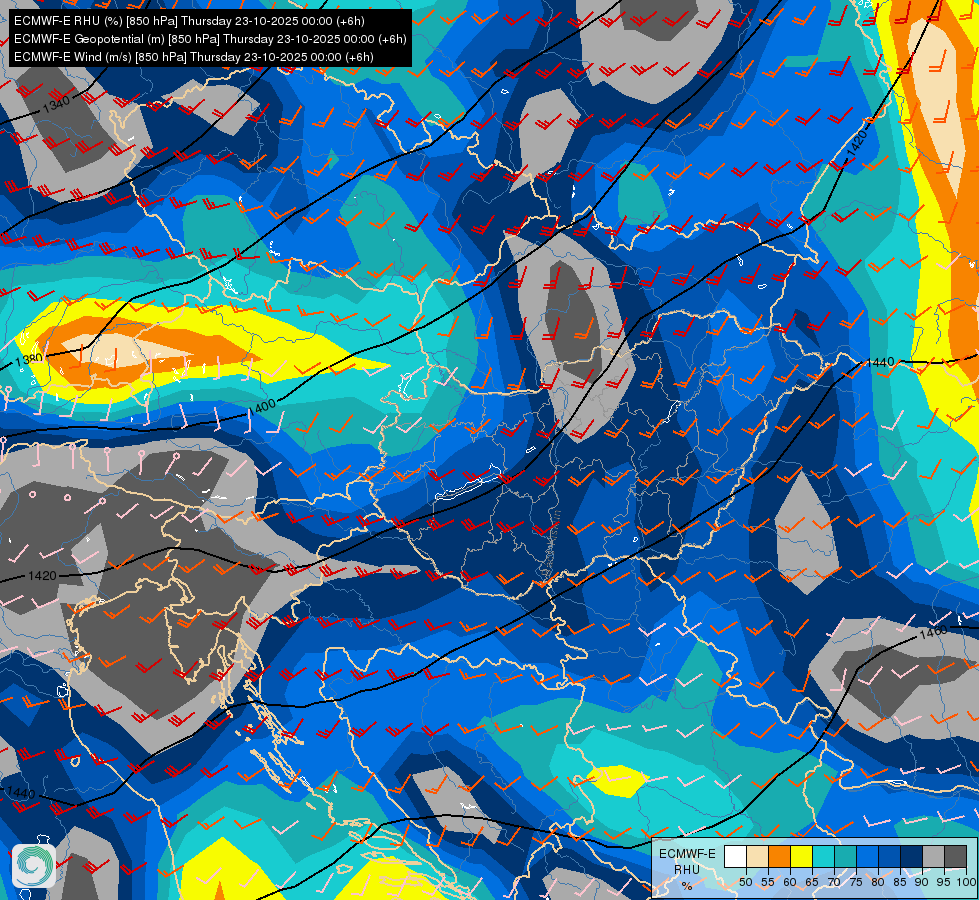
Task: Choose the cyan 65–70 legend swatch
Action: click(x=823, y=857)
